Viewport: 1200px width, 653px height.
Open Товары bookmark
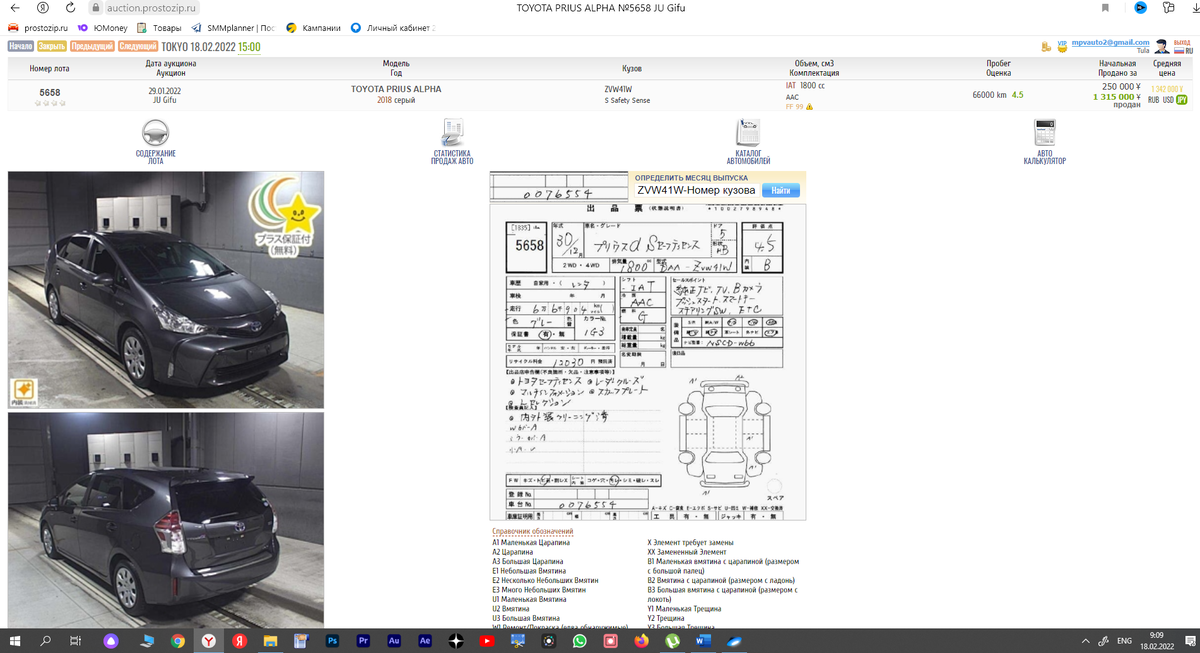160,28
